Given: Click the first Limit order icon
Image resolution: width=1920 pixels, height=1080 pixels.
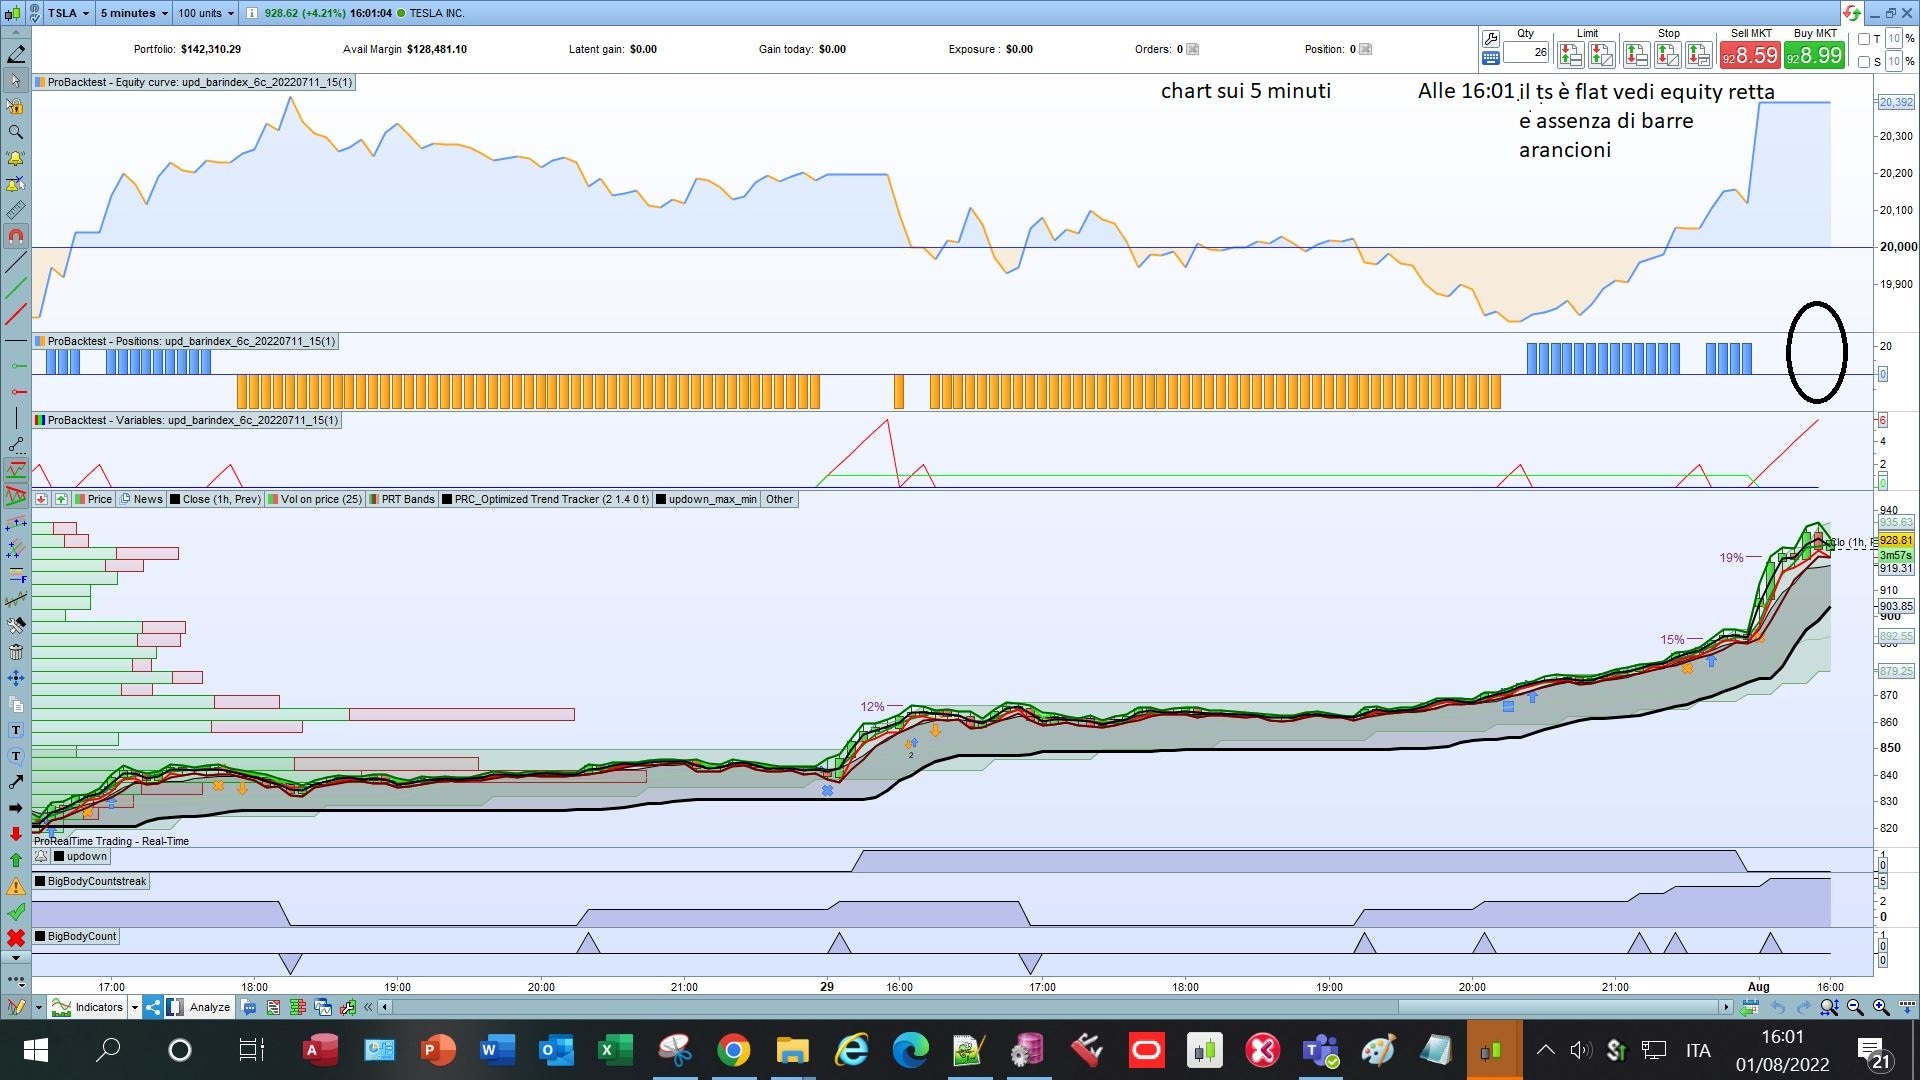Looking at the screenshot, I should (x=1570, y=56).
